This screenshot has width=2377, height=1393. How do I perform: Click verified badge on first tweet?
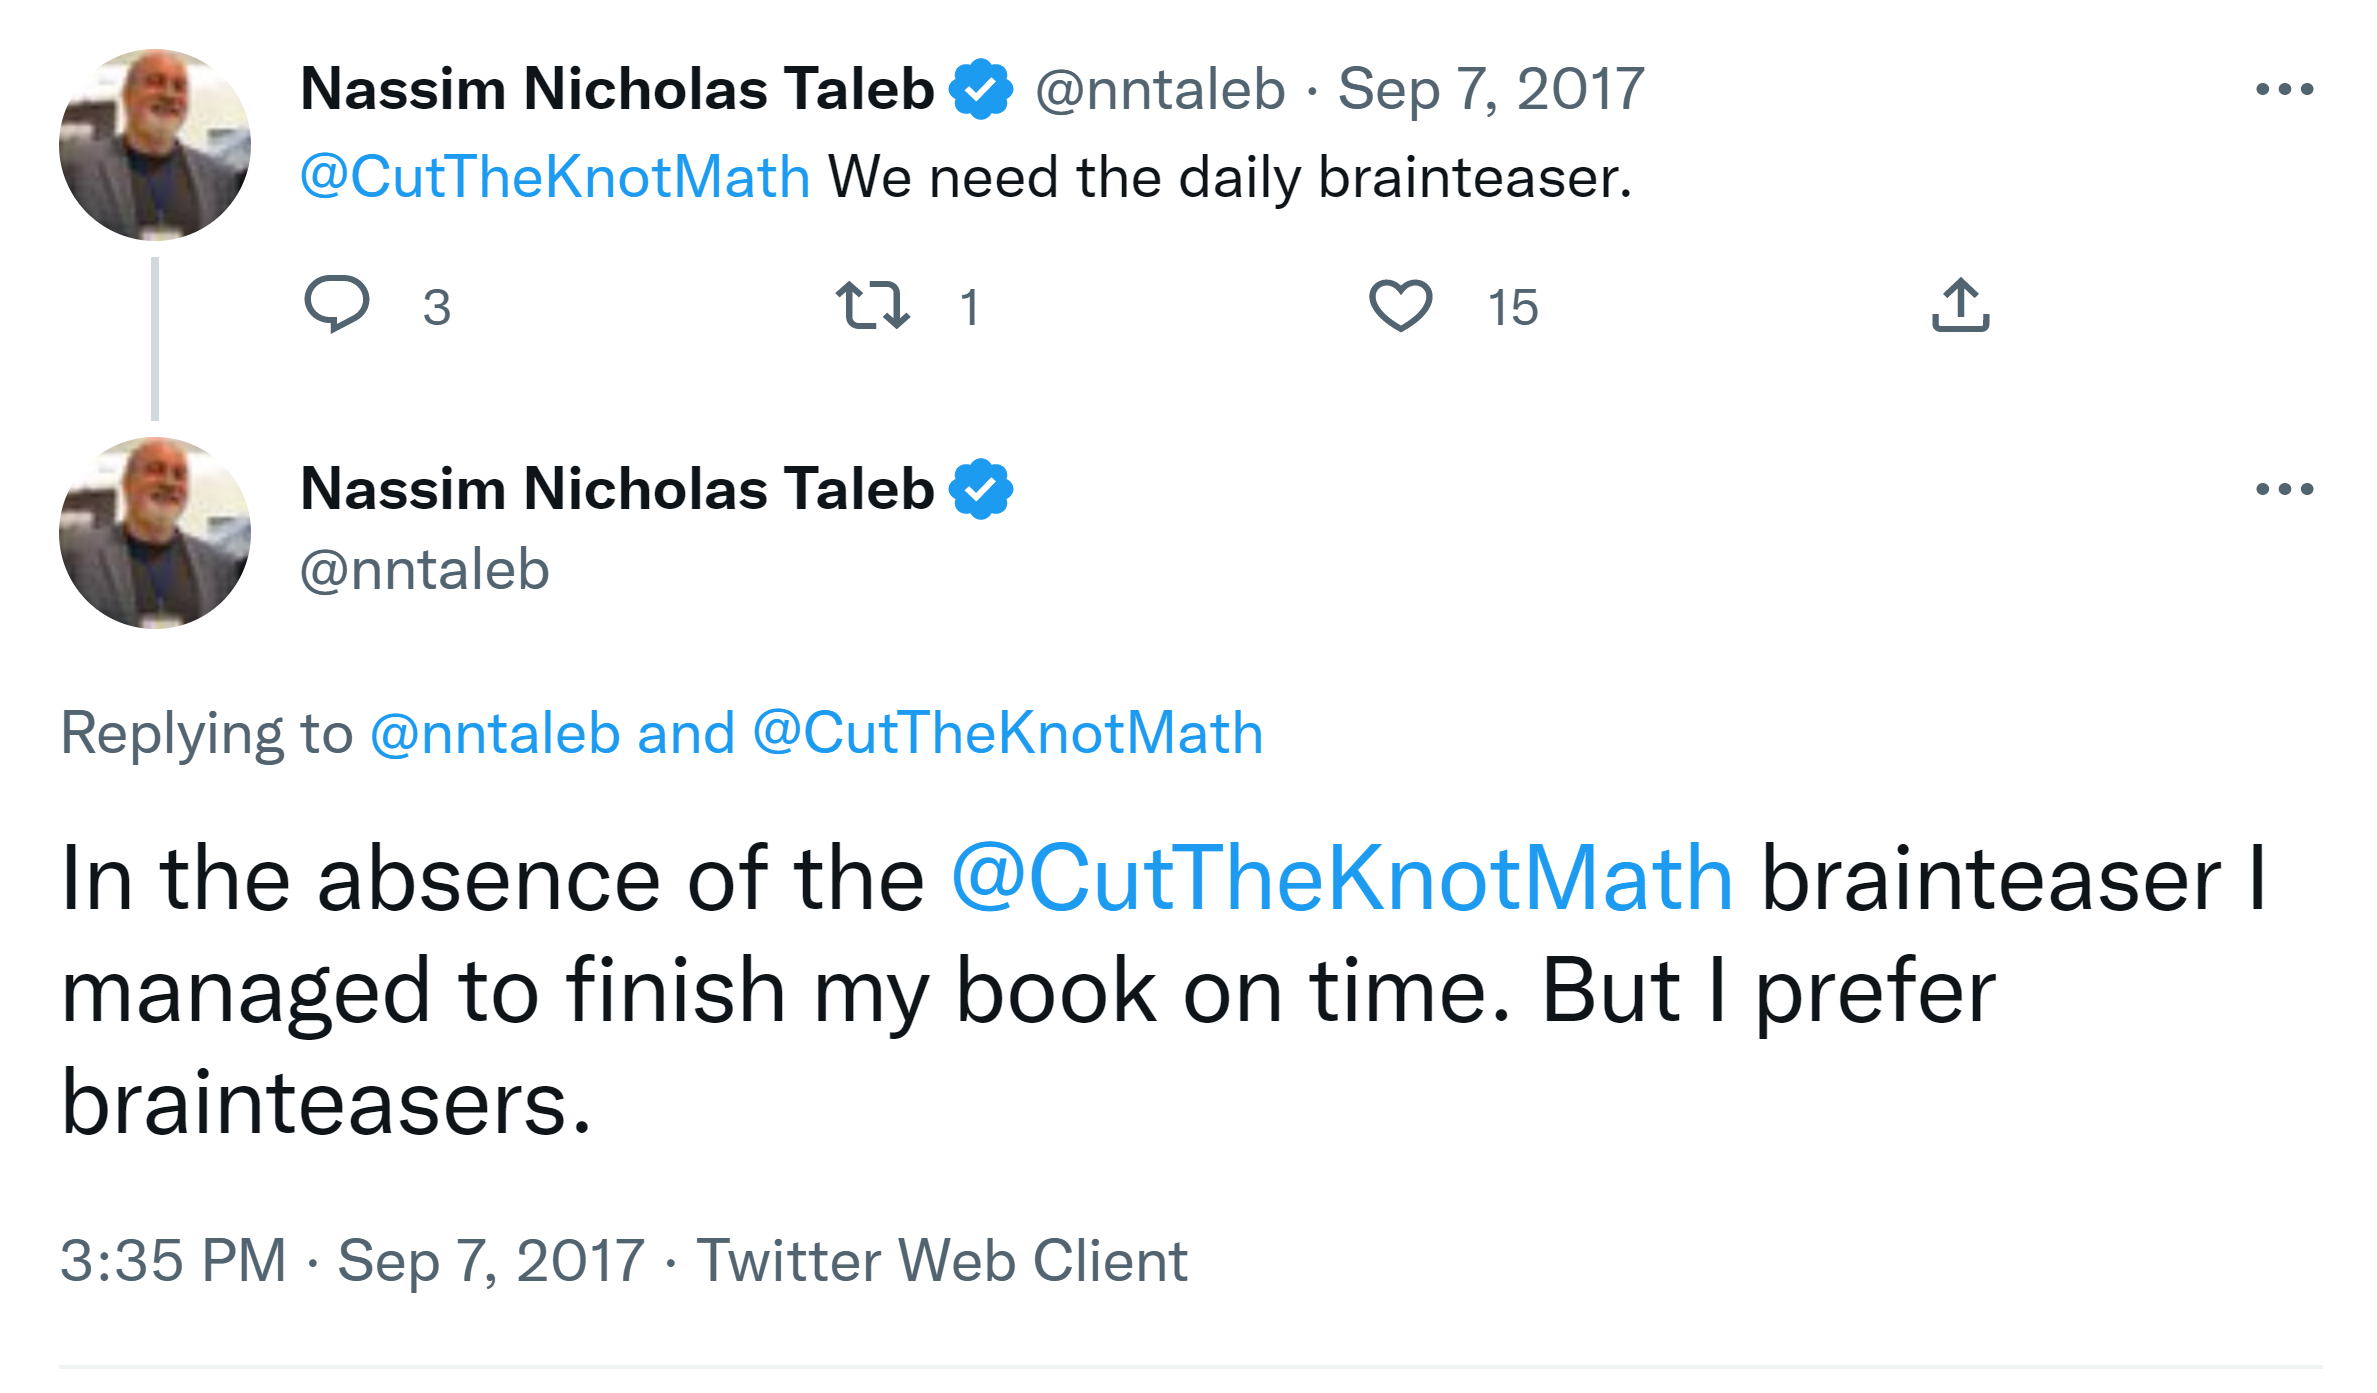pos(981,89)
